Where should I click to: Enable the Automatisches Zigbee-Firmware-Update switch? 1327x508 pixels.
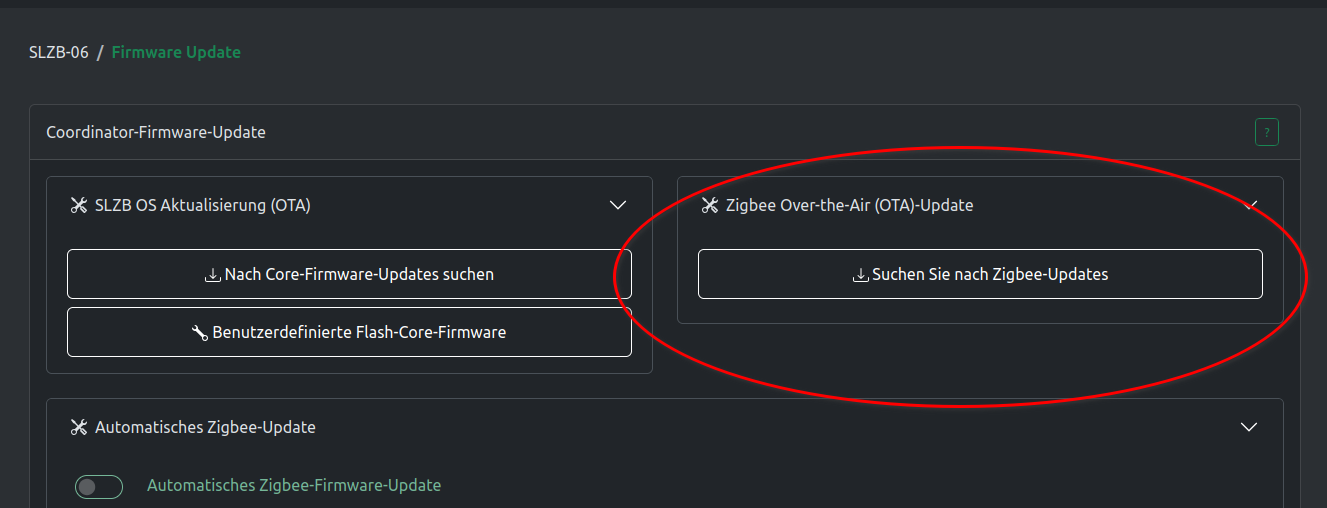click(x=99, y=487)
